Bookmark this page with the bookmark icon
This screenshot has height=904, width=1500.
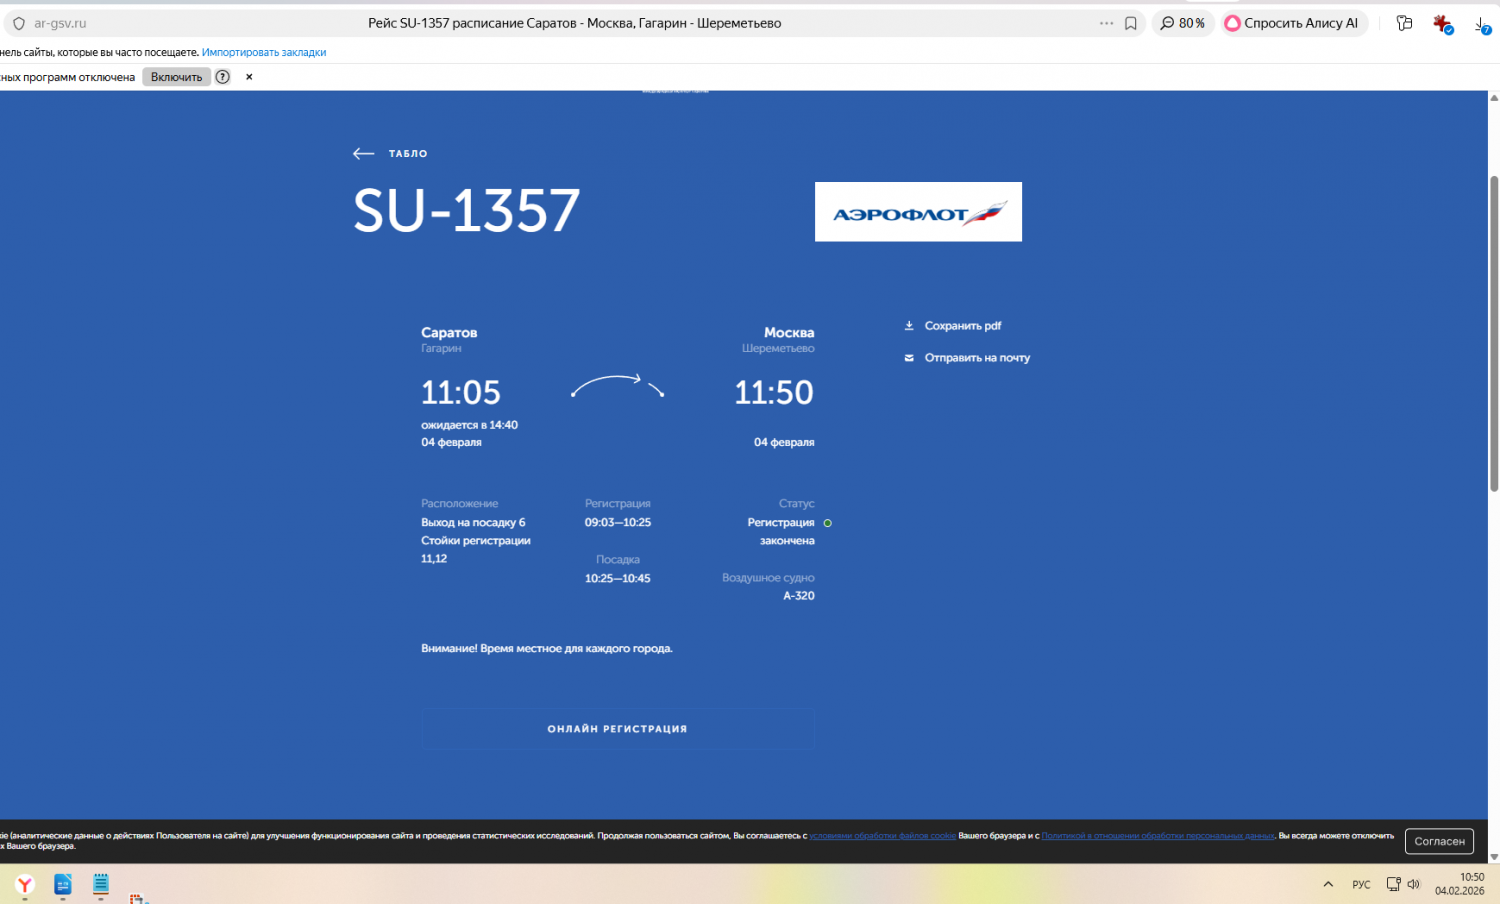(1131, 23)
